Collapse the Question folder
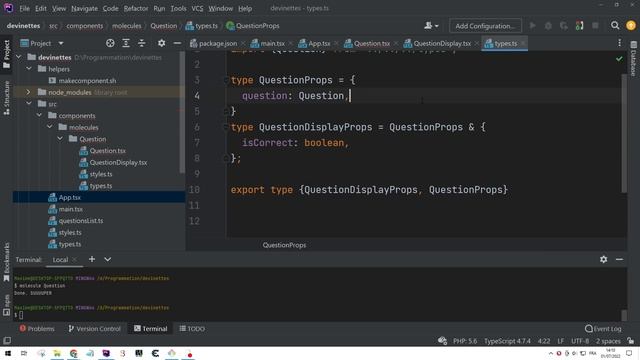Screen dimensions: 640x360 tap(60, 139)
